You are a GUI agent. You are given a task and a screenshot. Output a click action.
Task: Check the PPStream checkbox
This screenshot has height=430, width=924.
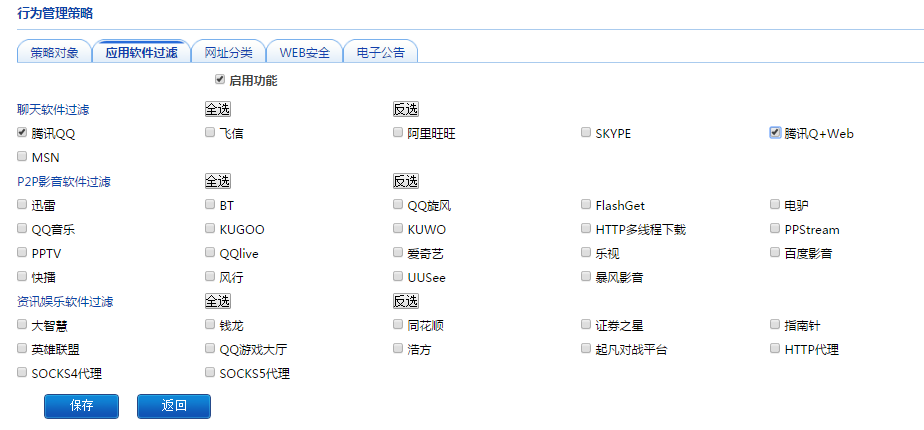click(x=775, y=228)
